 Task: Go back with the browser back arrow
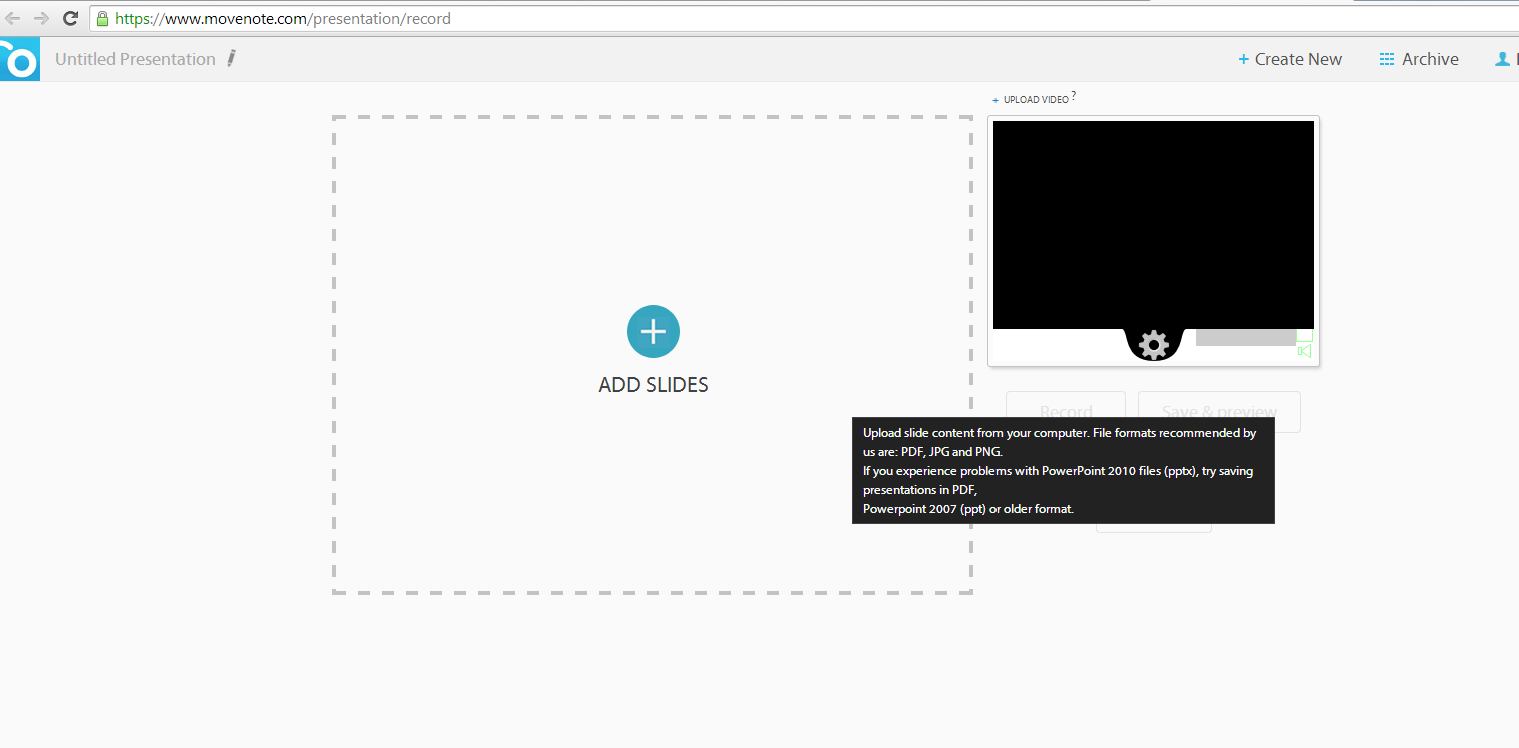tap(13, 18)
